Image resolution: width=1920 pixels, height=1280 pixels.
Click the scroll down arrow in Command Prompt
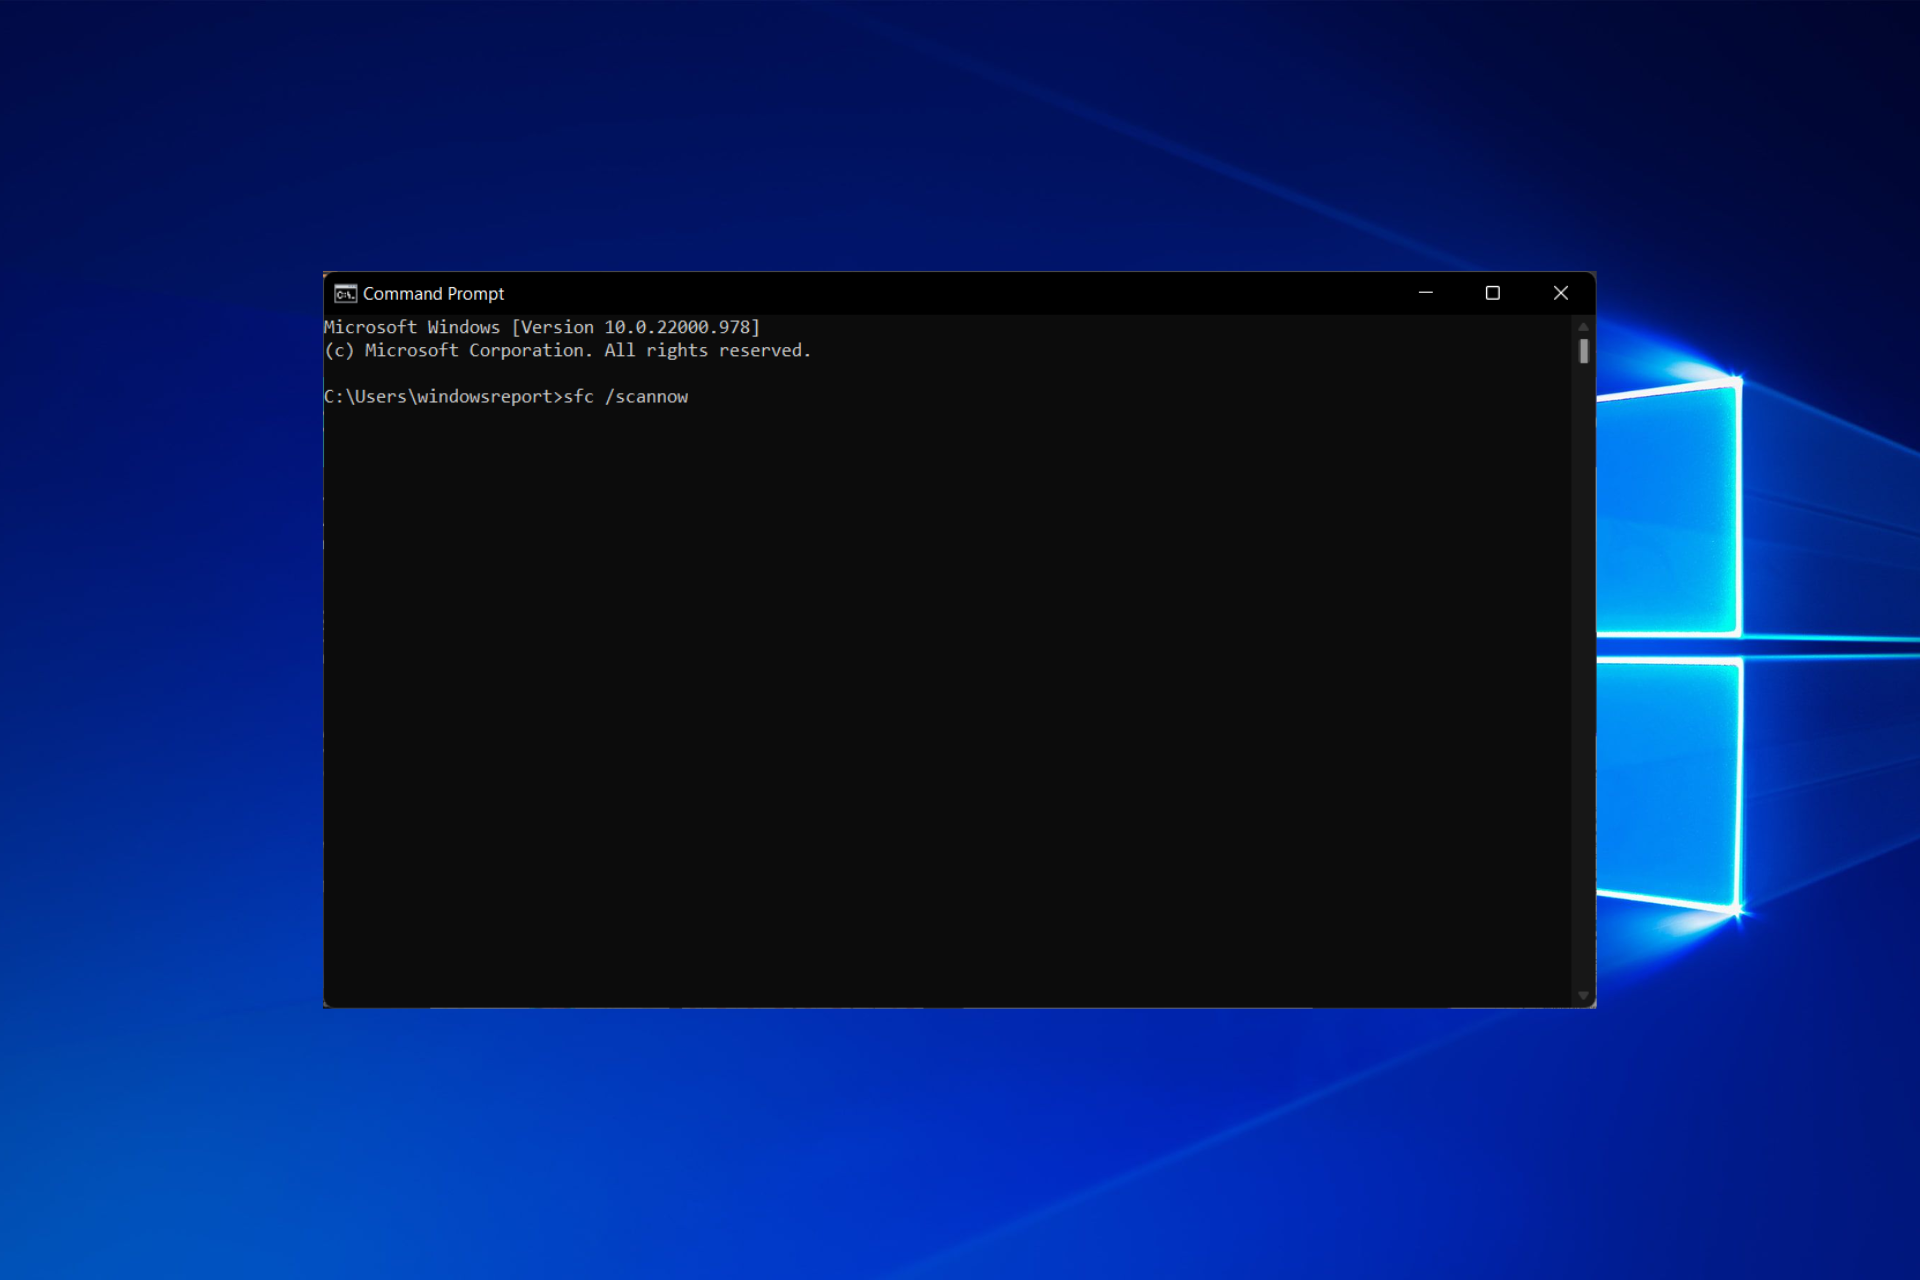pyautogui.click(x=1584, y=996)
